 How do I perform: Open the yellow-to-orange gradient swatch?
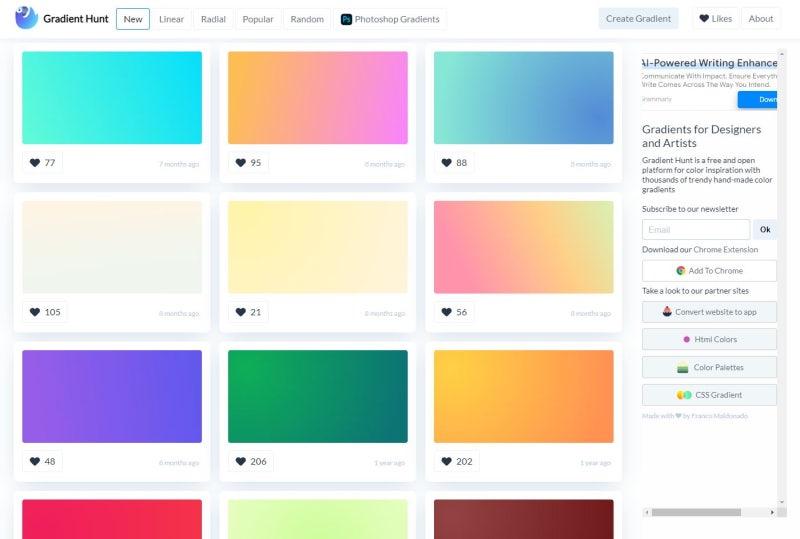(523, 396)
